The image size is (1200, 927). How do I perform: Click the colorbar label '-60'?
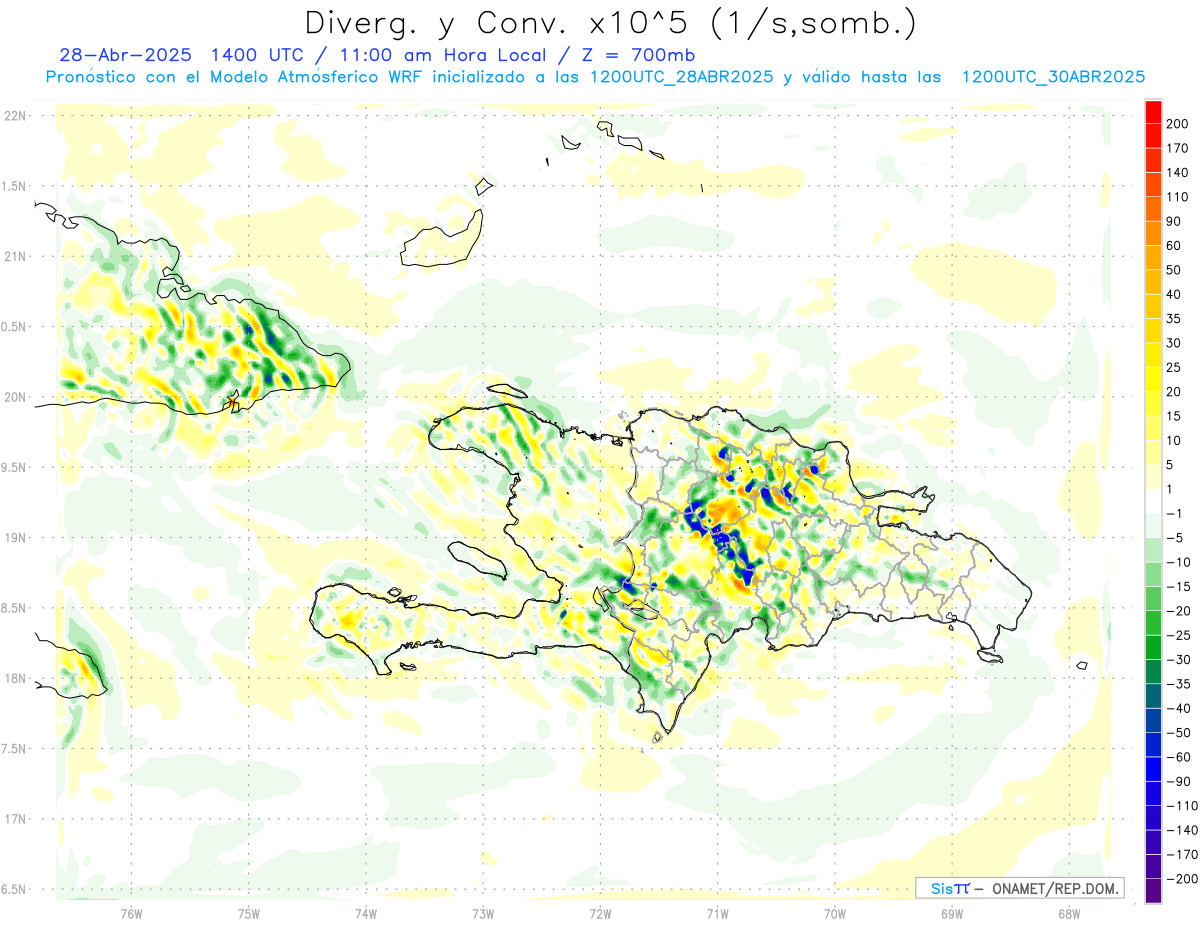pyautogui.click(x=1180, y=757)
